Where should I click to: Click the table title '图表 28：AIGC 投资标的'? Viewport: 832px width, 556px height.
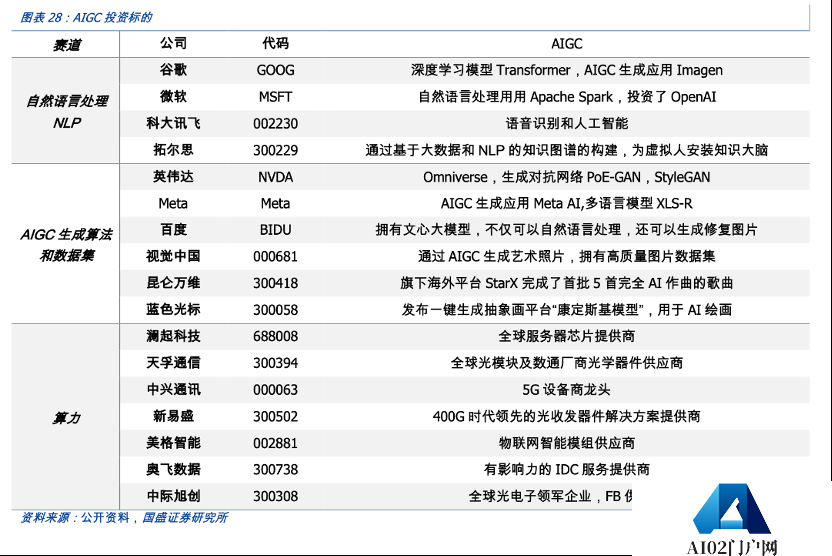[86, 18]
